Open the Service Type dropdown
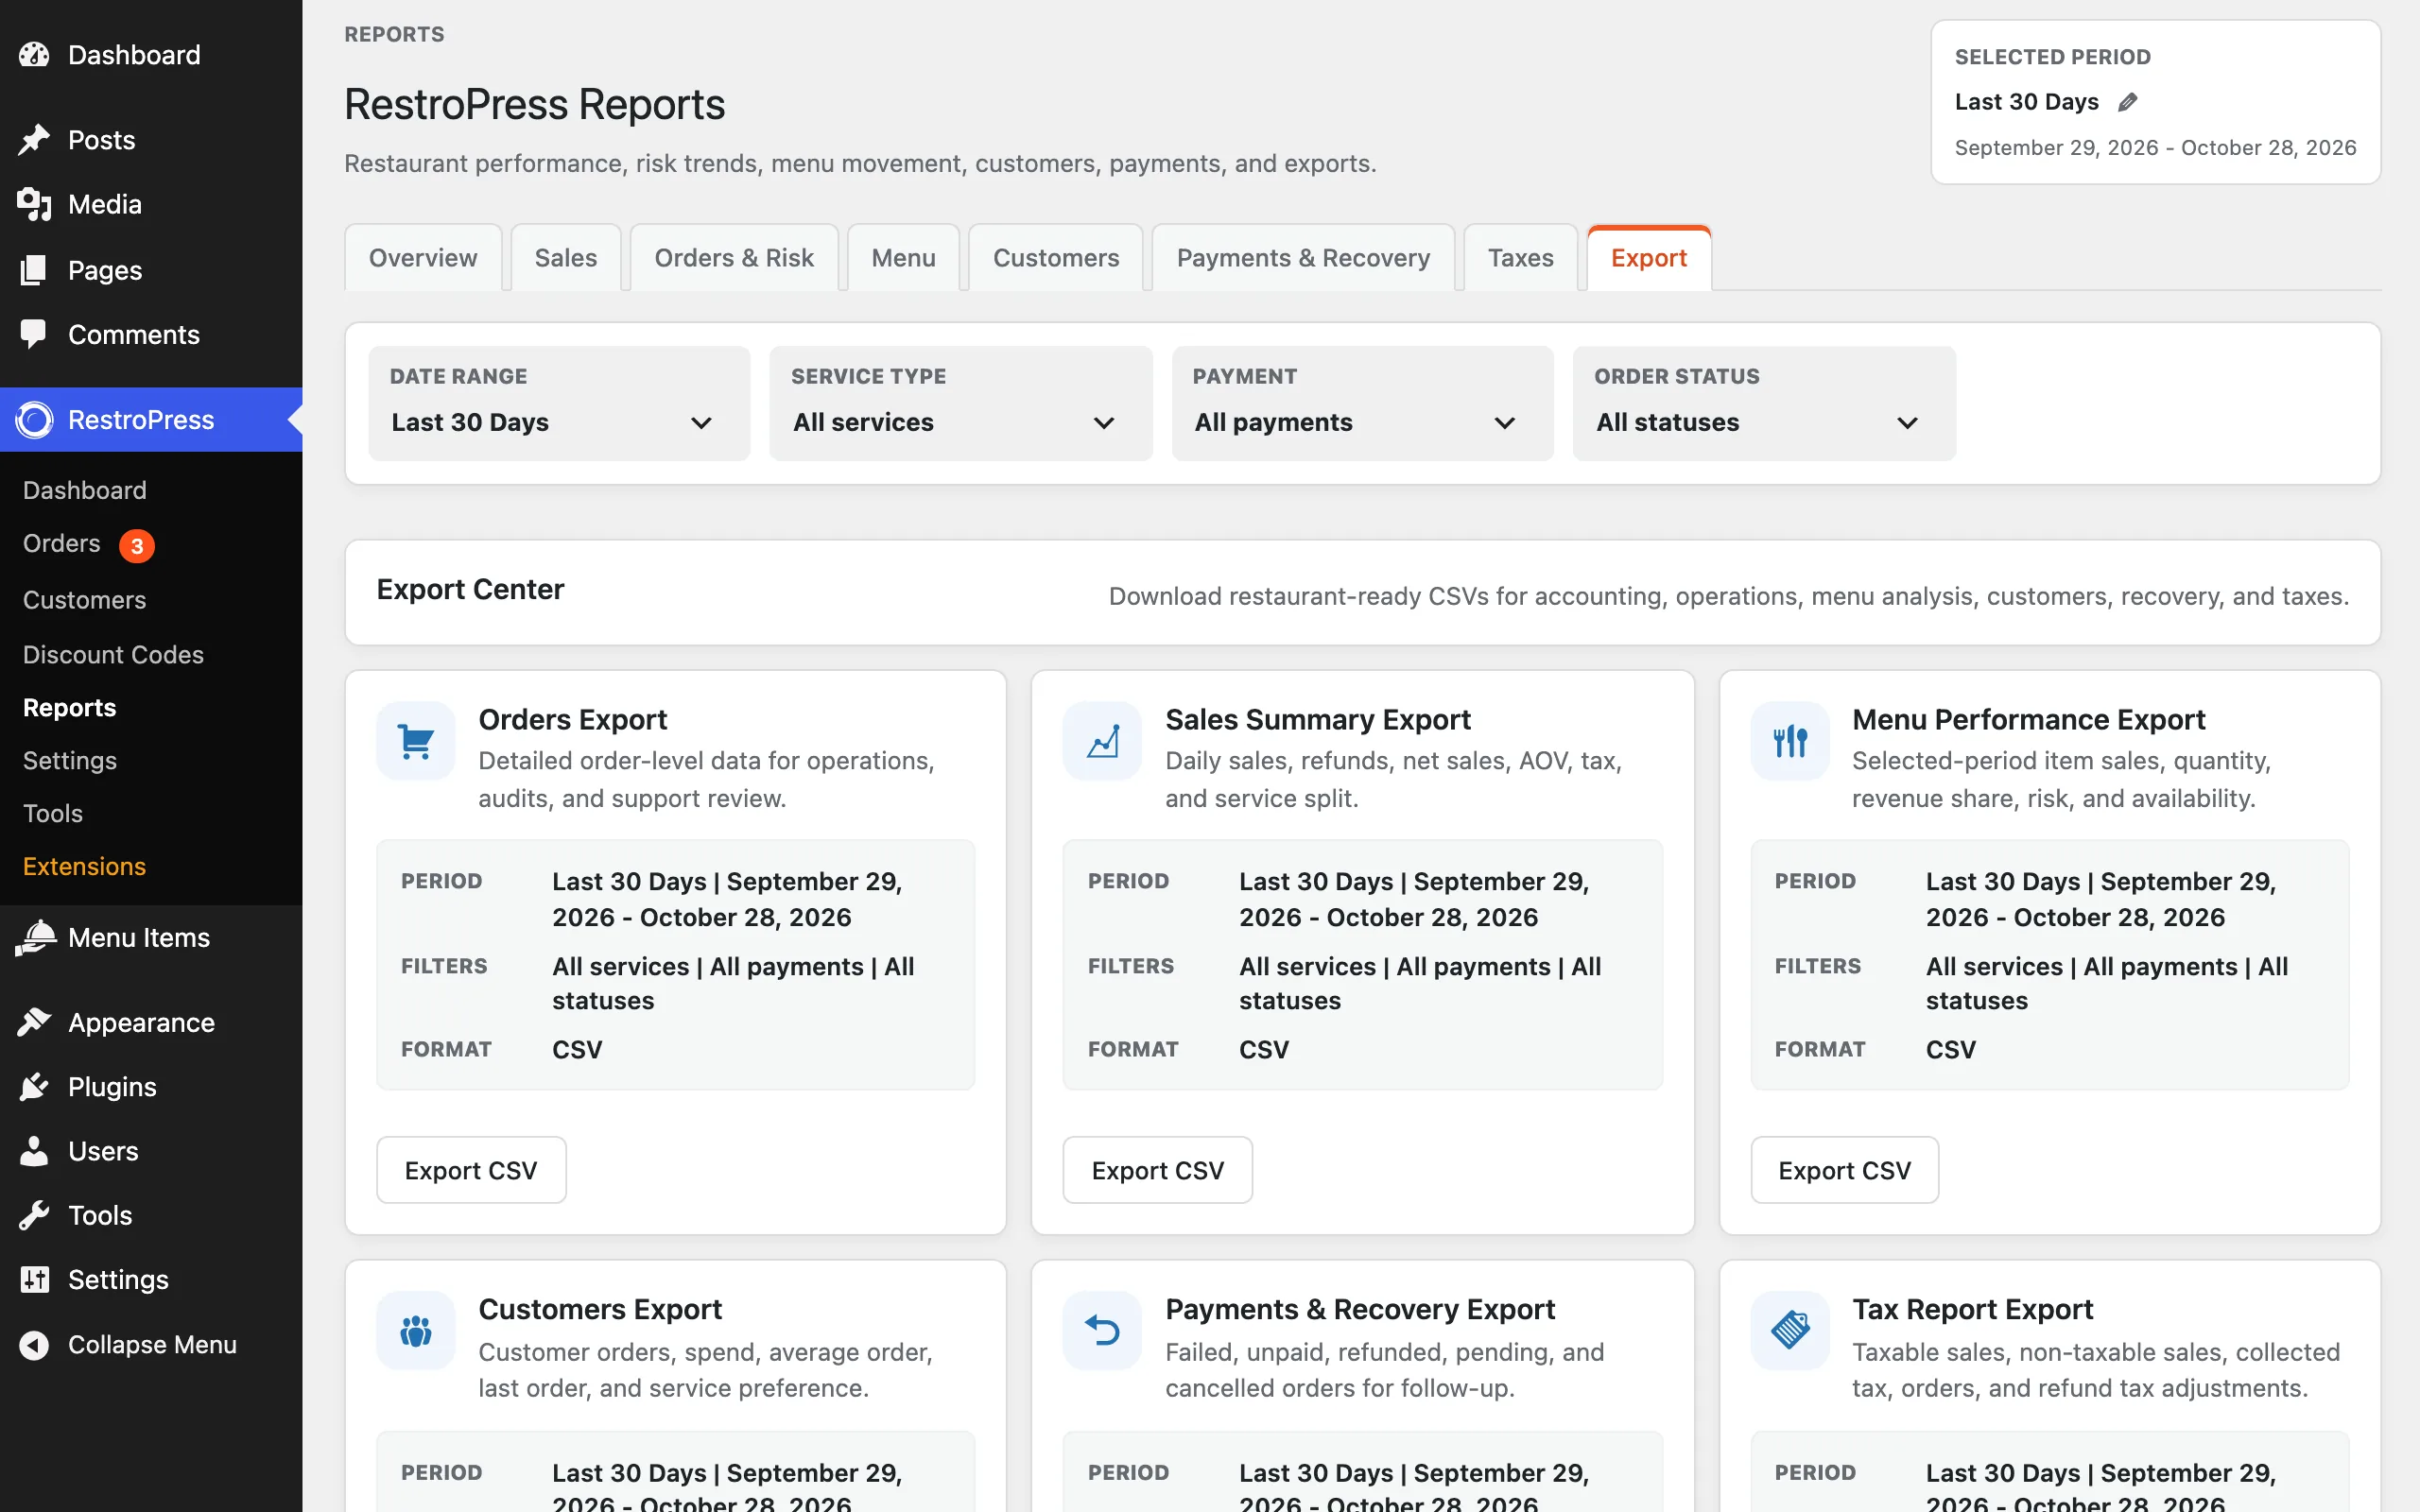The width and height of the screenshot is (2420, 1512). tap(960, 404)
